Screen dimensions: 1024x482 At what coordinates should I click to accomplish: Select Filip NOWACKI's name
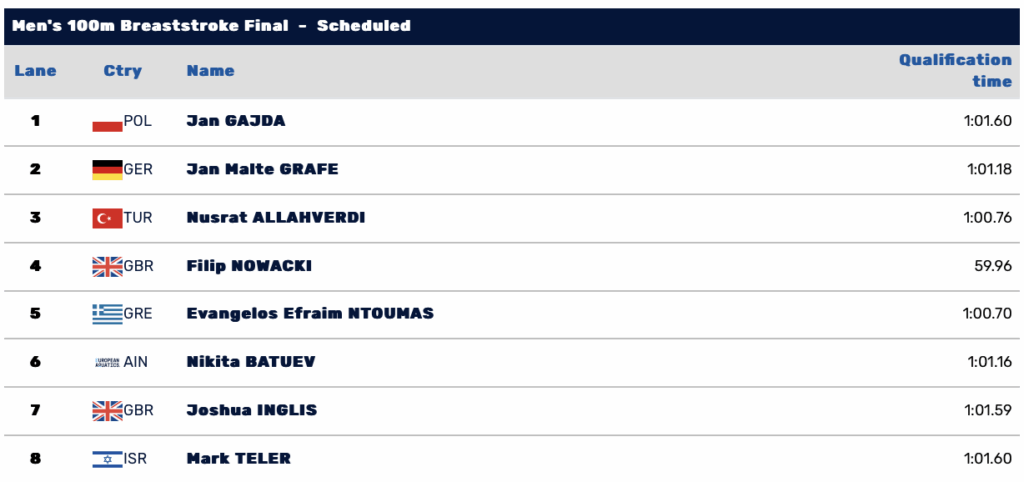pyautogui.click(x=249, y=266)
